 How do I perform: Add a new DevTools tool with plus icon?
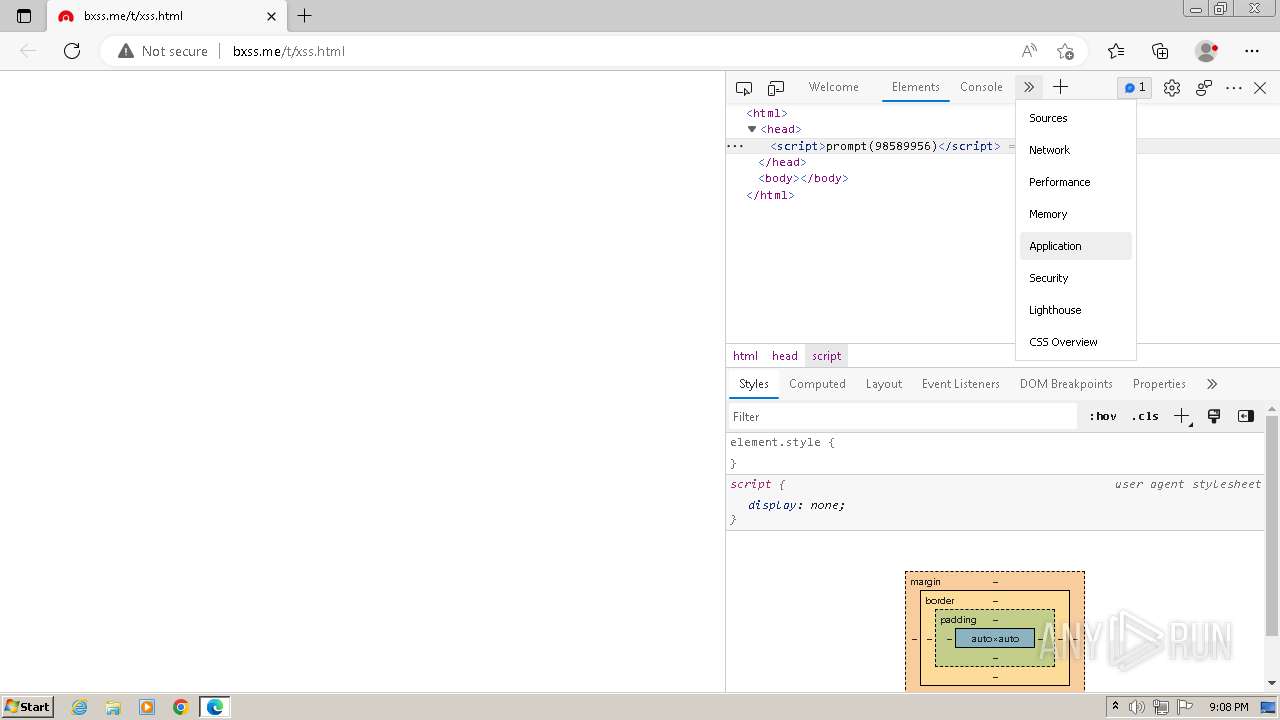(x=1061, y=88)
